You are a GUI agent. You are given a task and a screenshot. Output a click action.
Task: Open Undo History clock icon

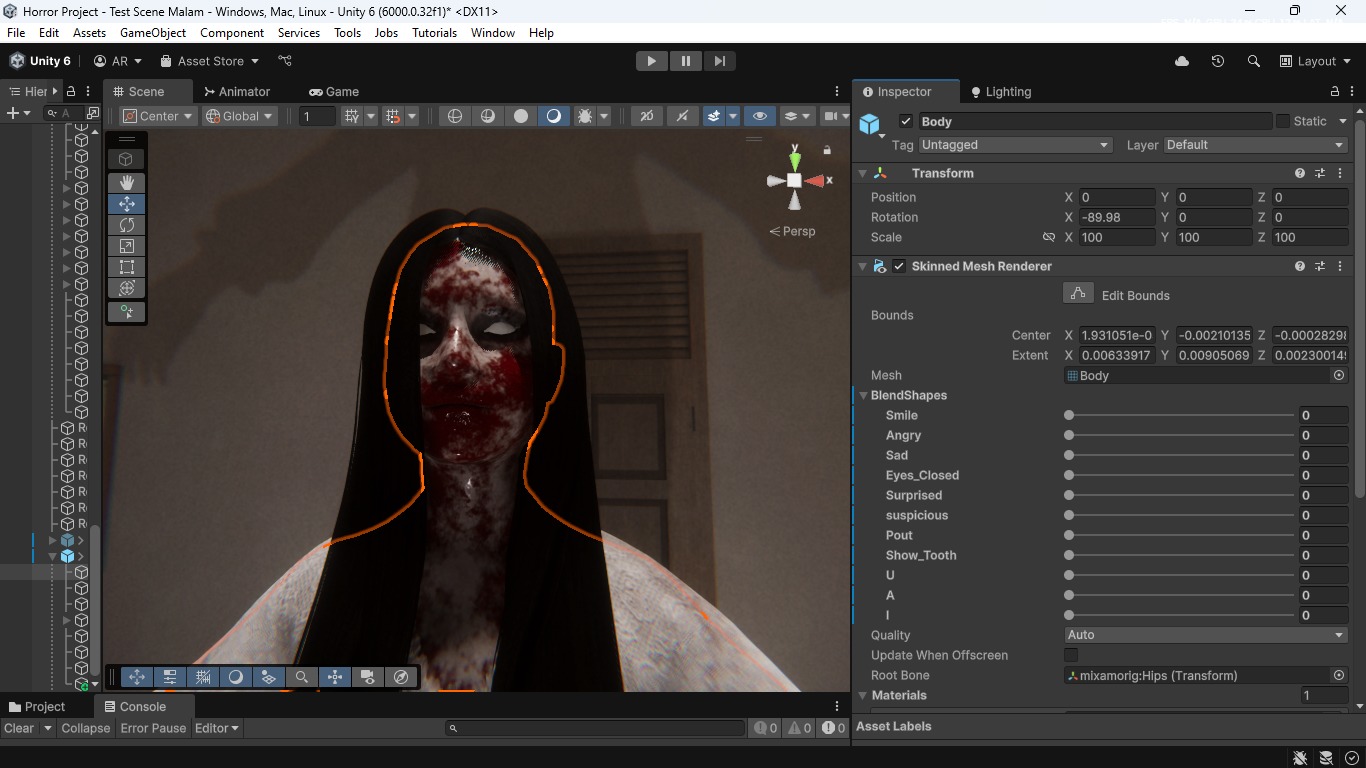click(1217, 61)
